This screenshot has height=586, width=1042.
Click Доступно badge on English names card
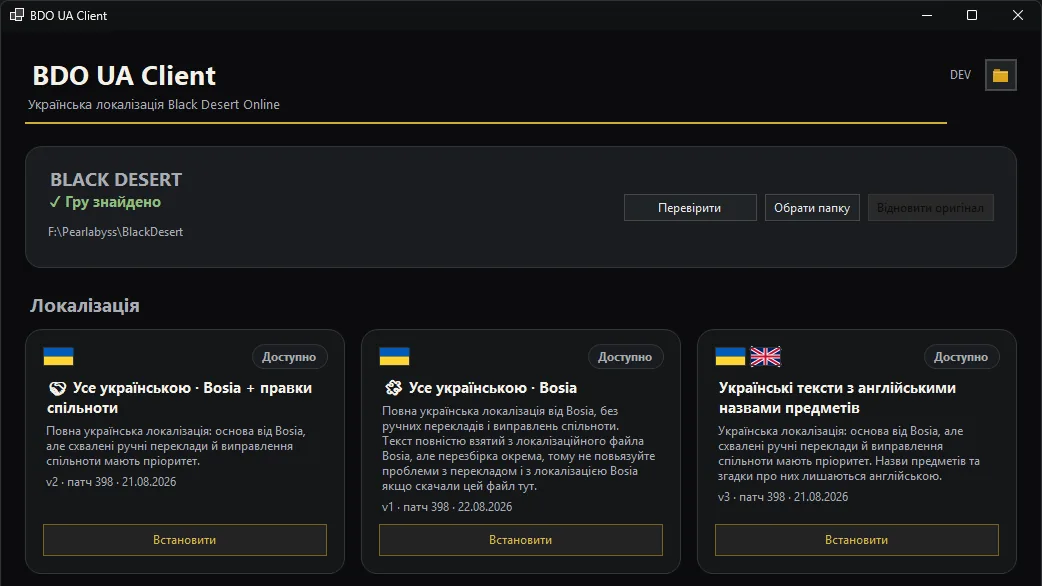coord(961,357)
